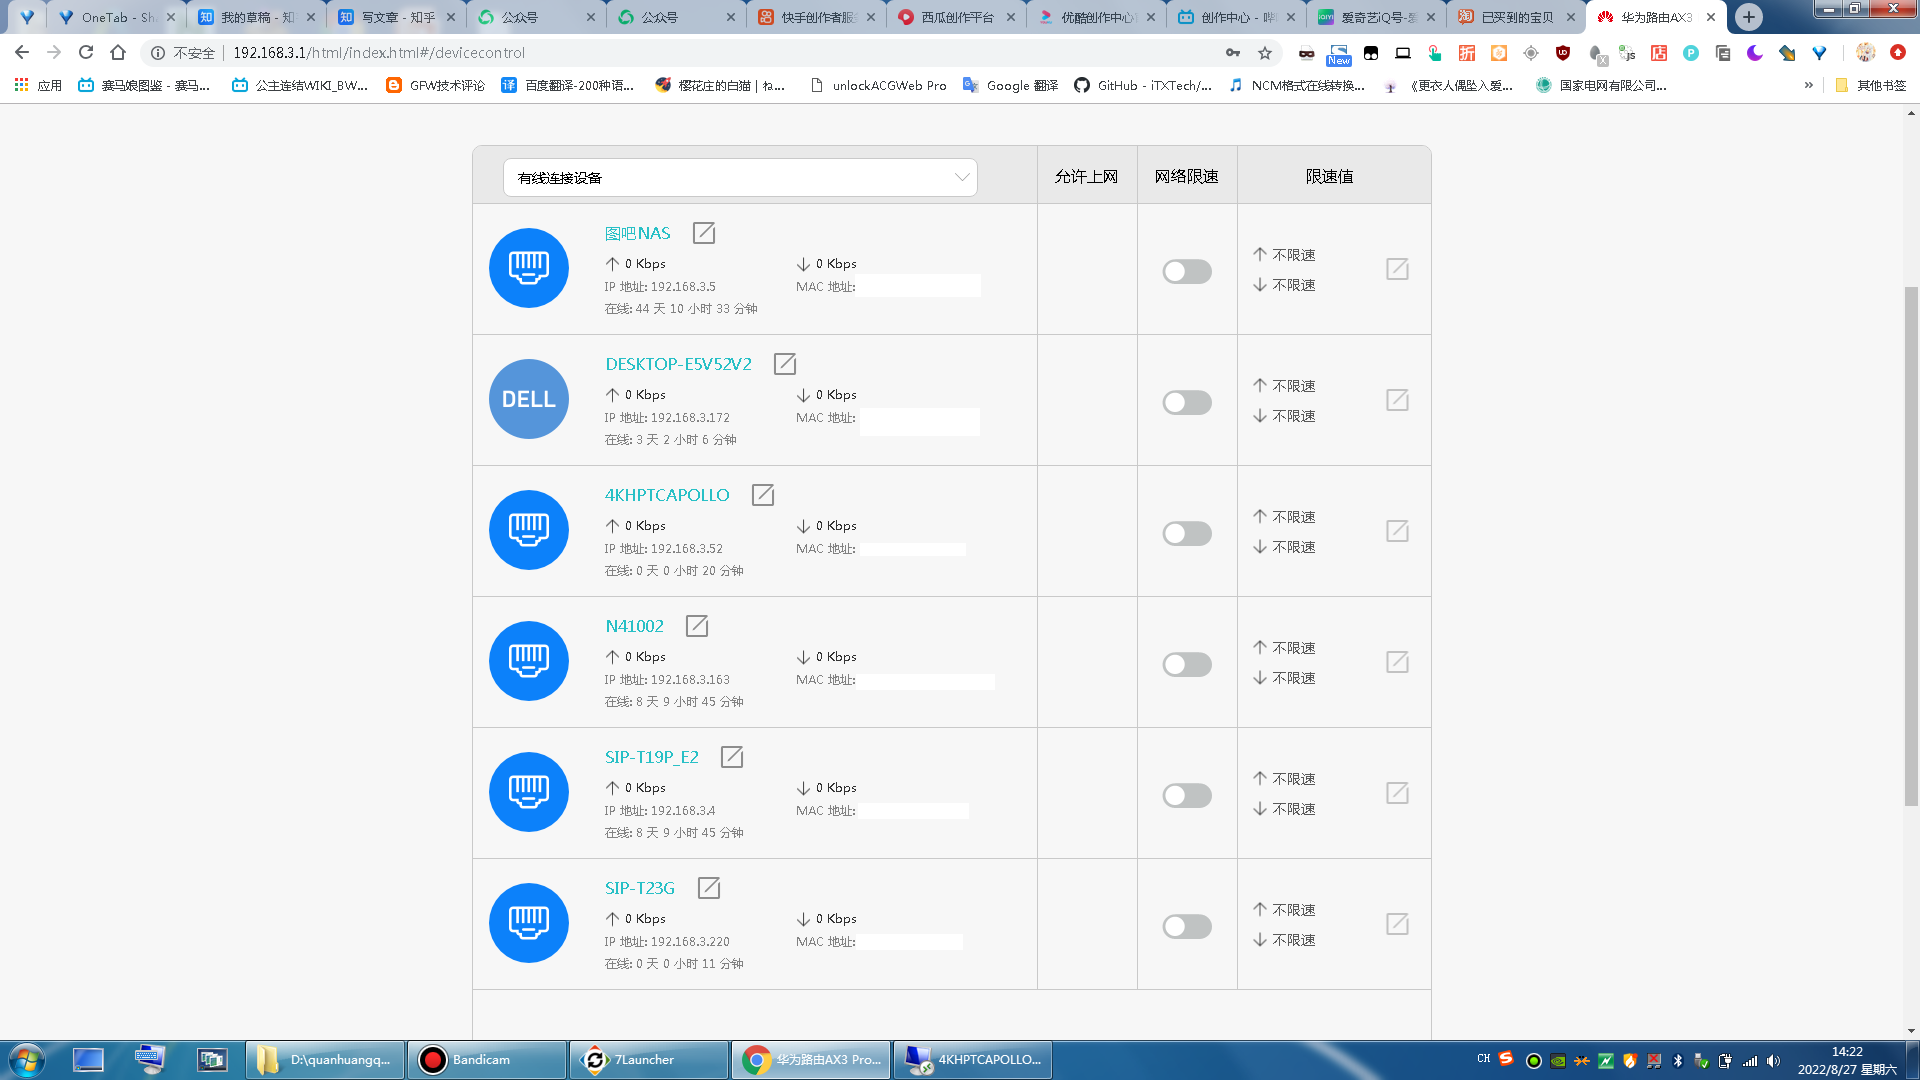Enable network speed limit for SIP-T23G

click(x=1187, y=926)
